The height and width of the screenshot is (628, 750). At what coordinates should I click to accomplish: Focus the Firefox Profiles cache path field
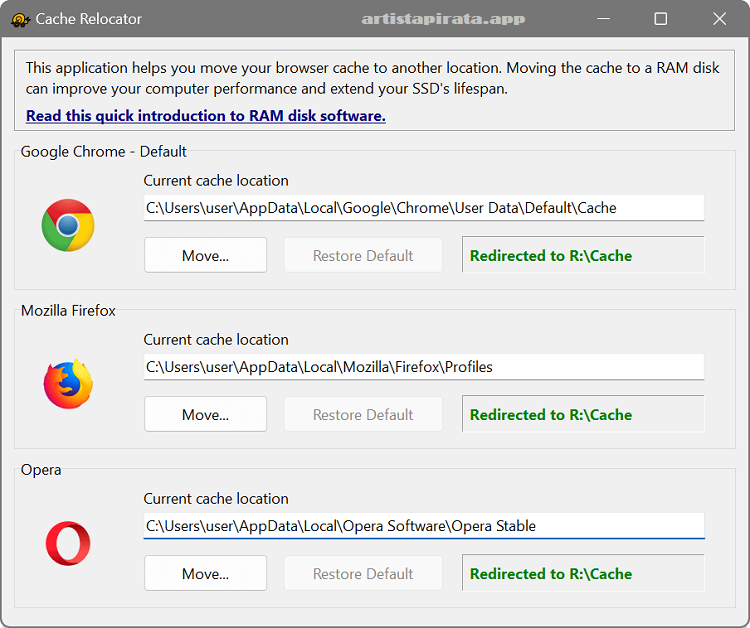tap(424, 367)
